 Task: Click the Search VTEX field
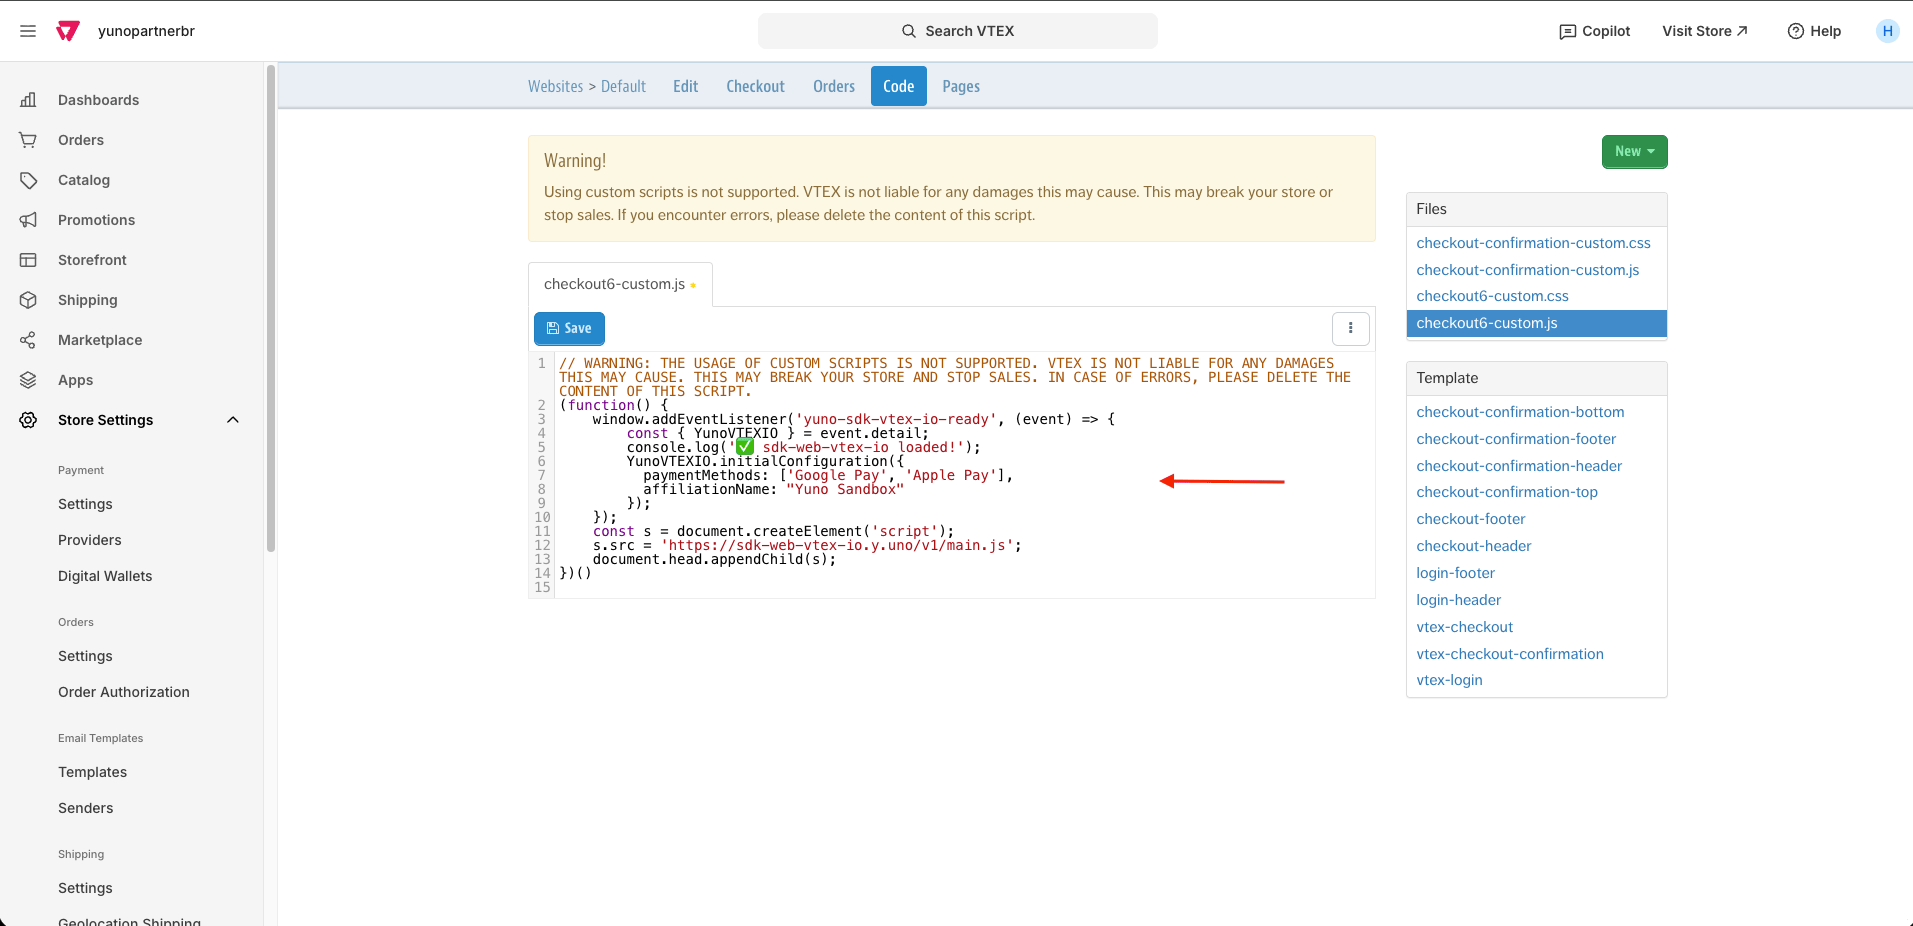(x=957, y=31)
